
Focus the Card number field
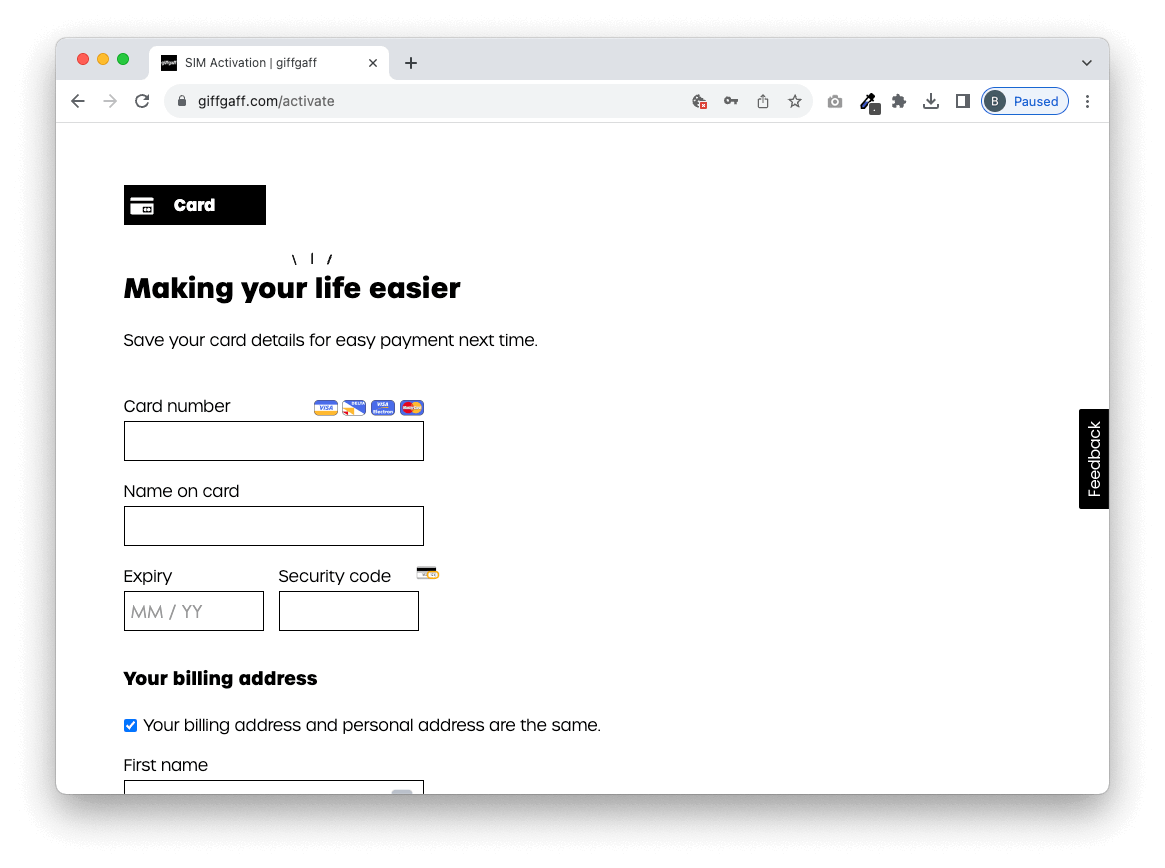click(x=274, y=441)
